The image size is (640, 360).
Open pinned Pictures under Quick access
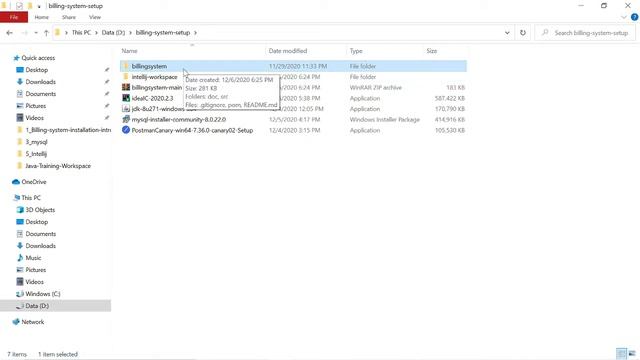point(36,106)
